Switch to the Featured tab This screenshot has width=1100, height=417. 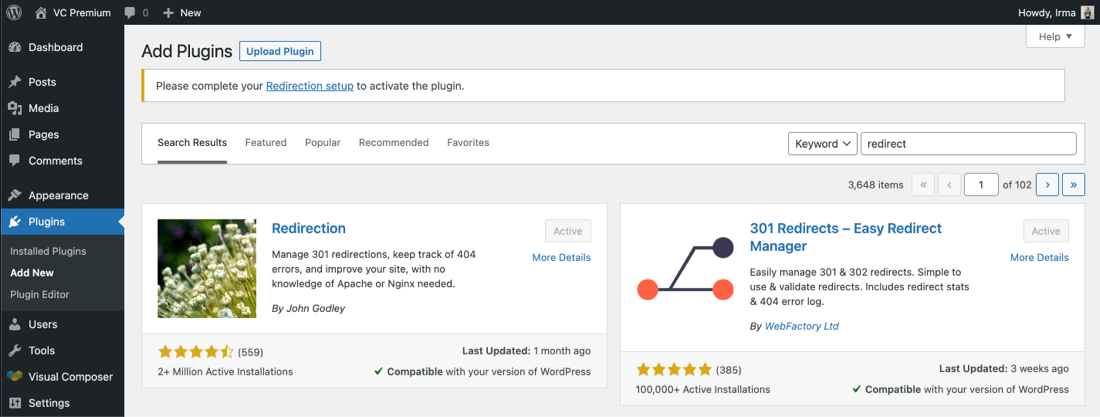266,143
